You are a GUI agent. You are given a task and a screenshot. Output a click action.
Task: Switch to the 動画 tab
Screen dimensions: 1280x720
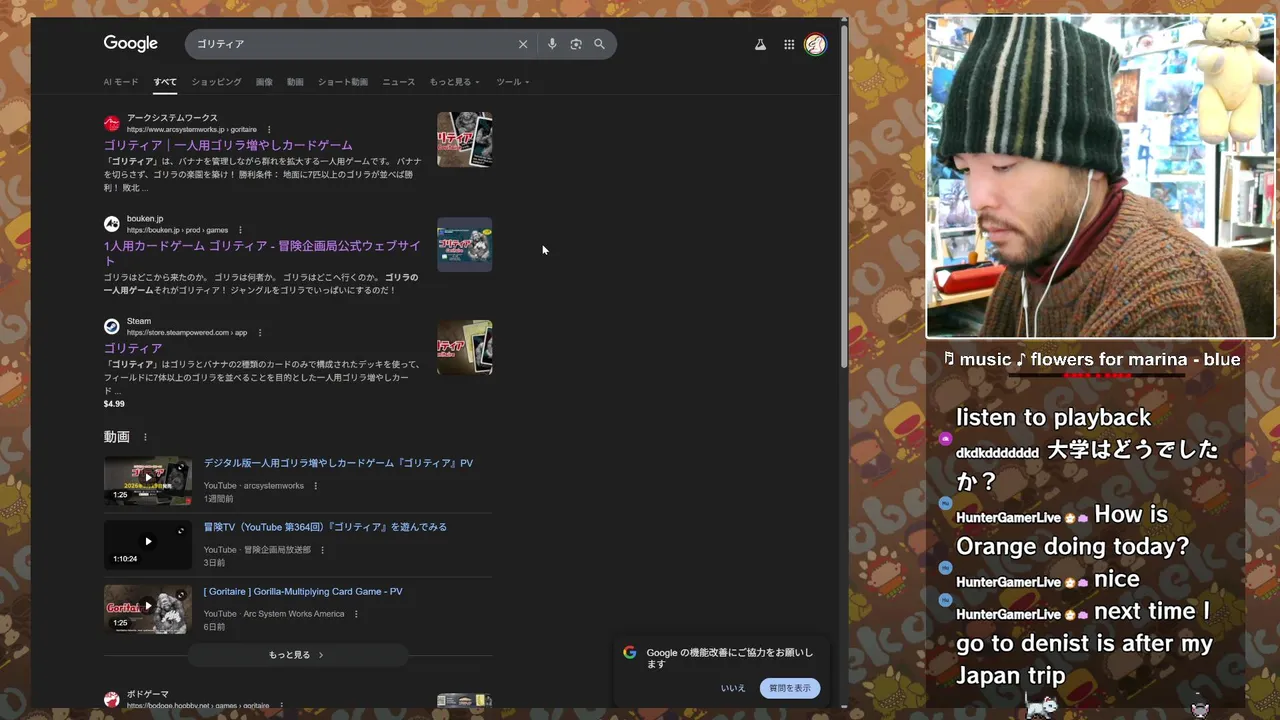(295, 82)
